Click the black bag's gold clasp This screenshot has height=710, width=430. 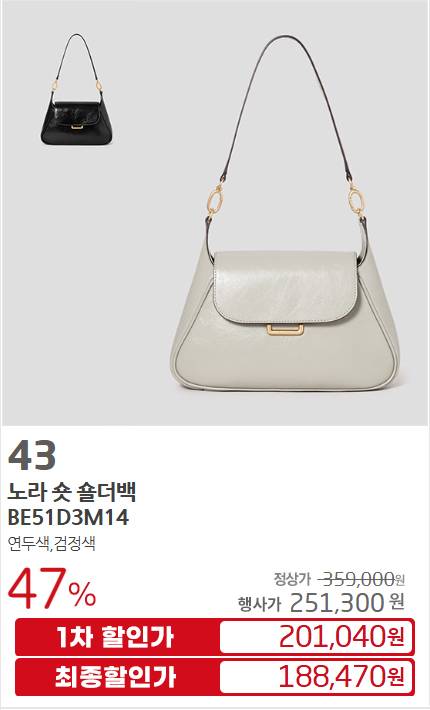[77, 128]
